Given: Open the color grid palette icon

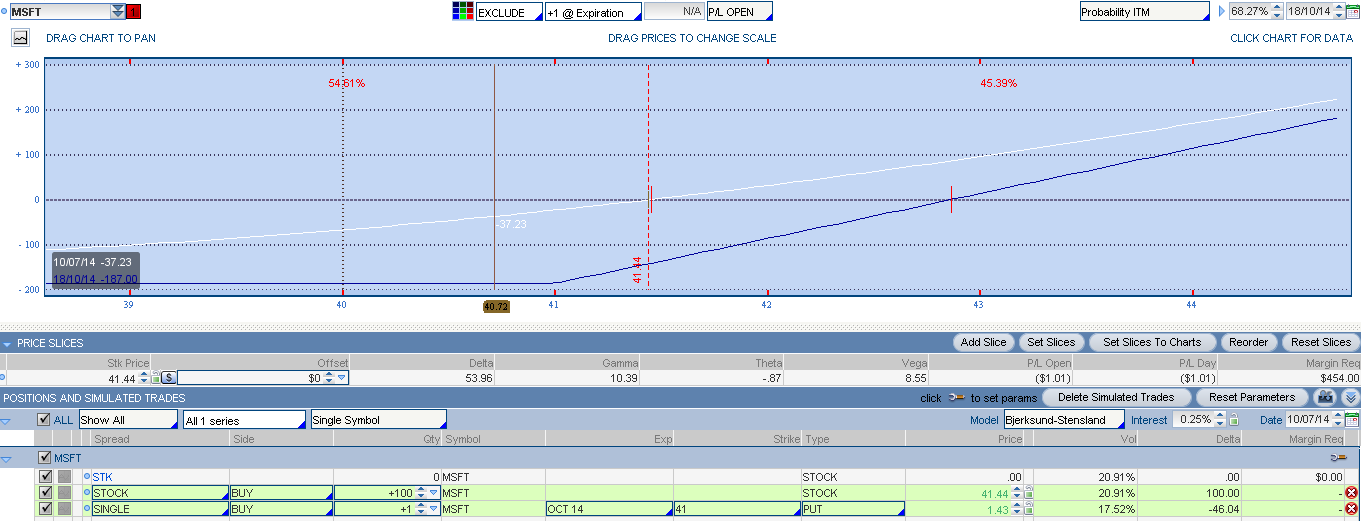Looking at the screenshot, I should 462,11.
